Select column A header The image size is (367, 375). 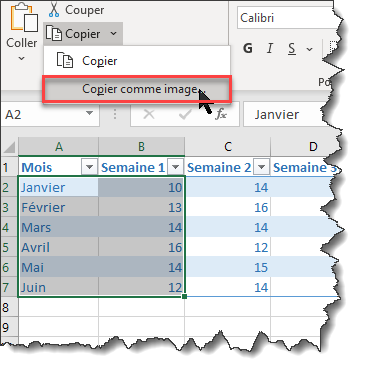pos(59,147)
